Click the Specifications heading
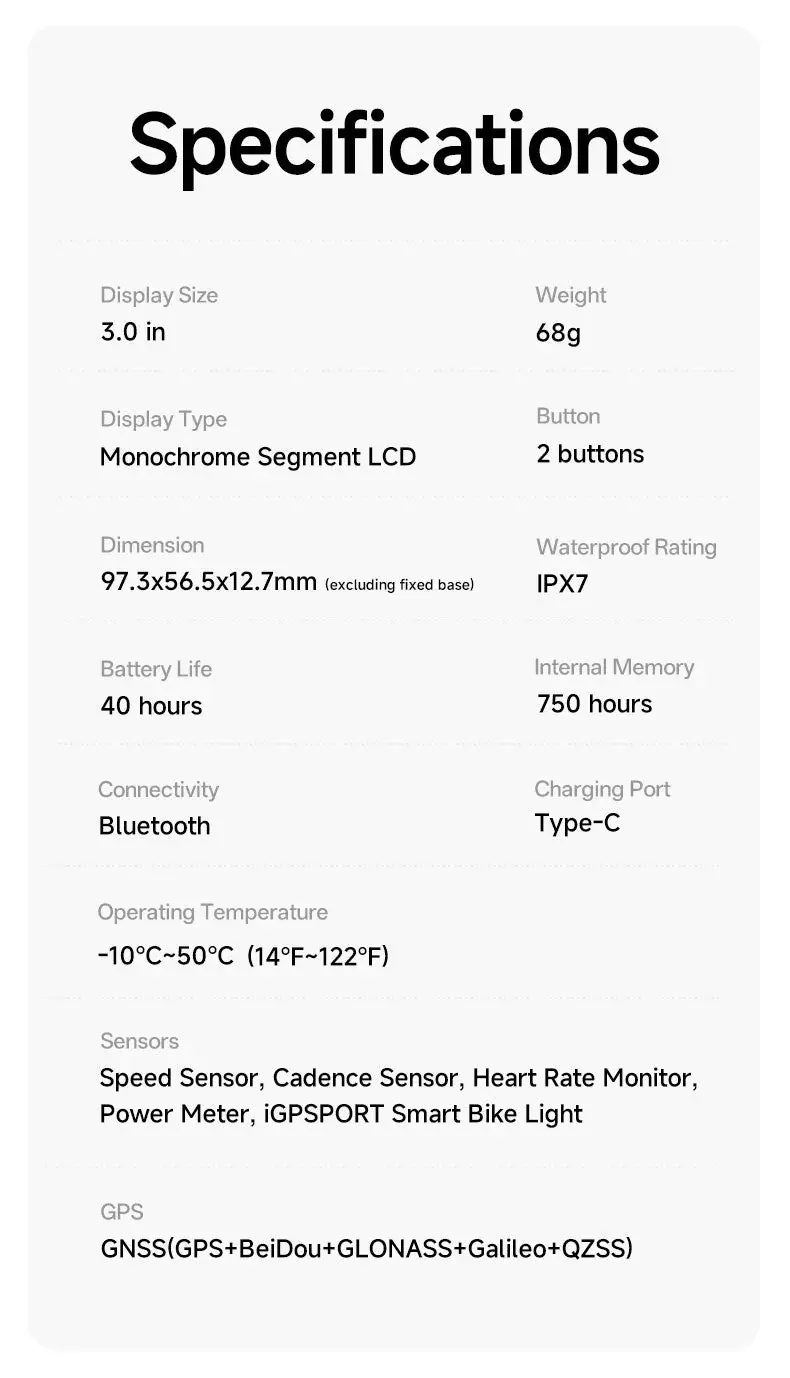 [x=394, y=146]
